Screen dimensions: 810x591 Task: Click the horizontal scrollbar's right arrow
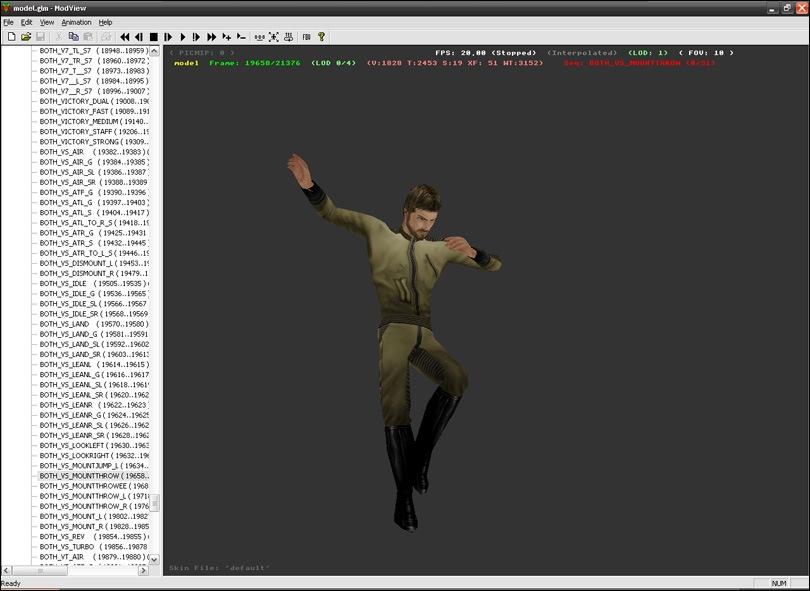144,571
